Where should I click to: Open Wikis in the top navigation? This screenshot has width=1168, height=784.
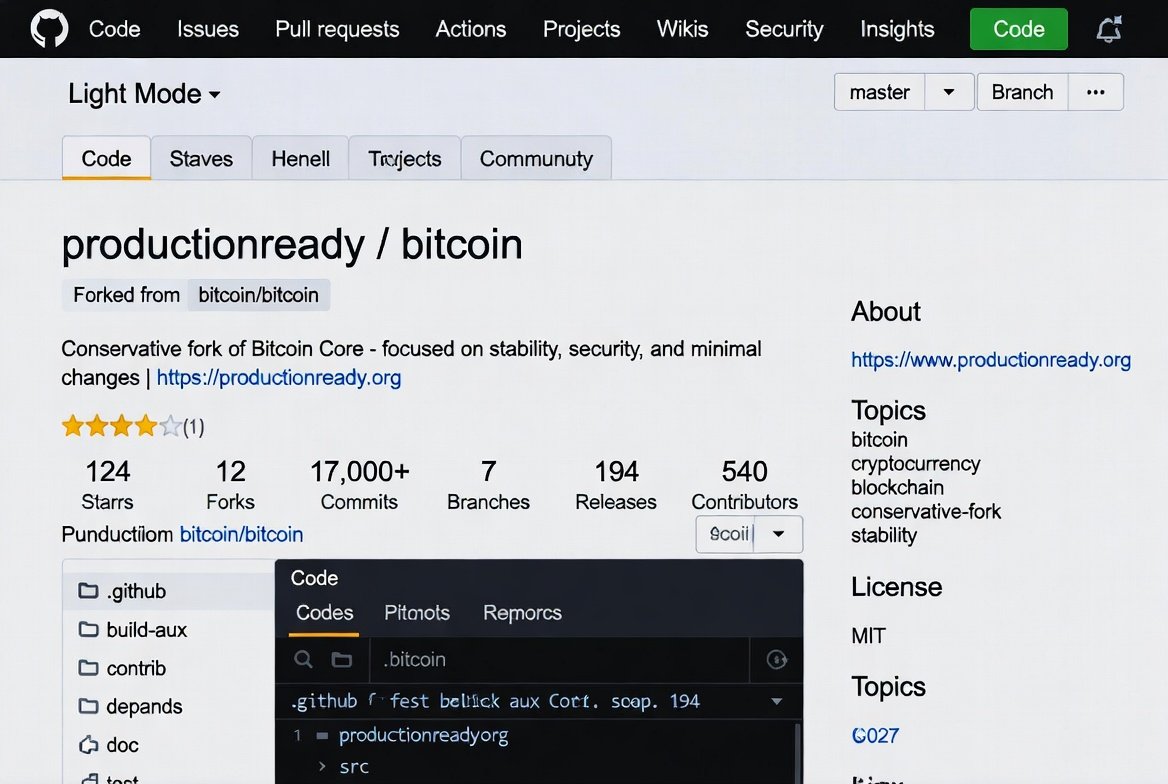682,29
